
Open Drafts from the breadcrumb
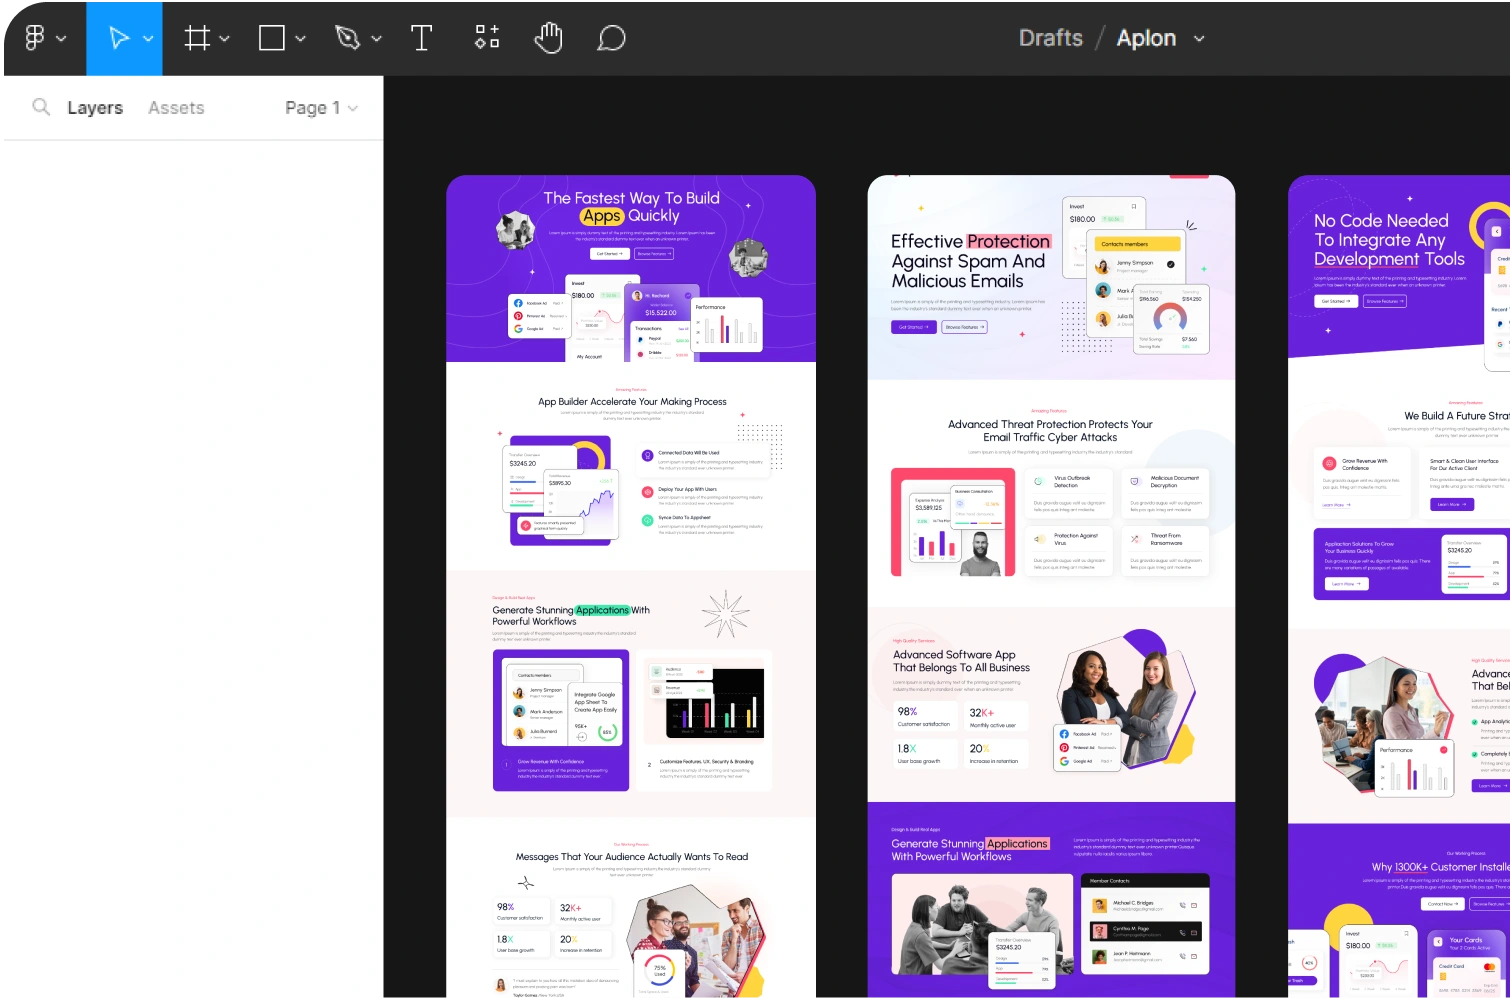tap(1050, 38)
